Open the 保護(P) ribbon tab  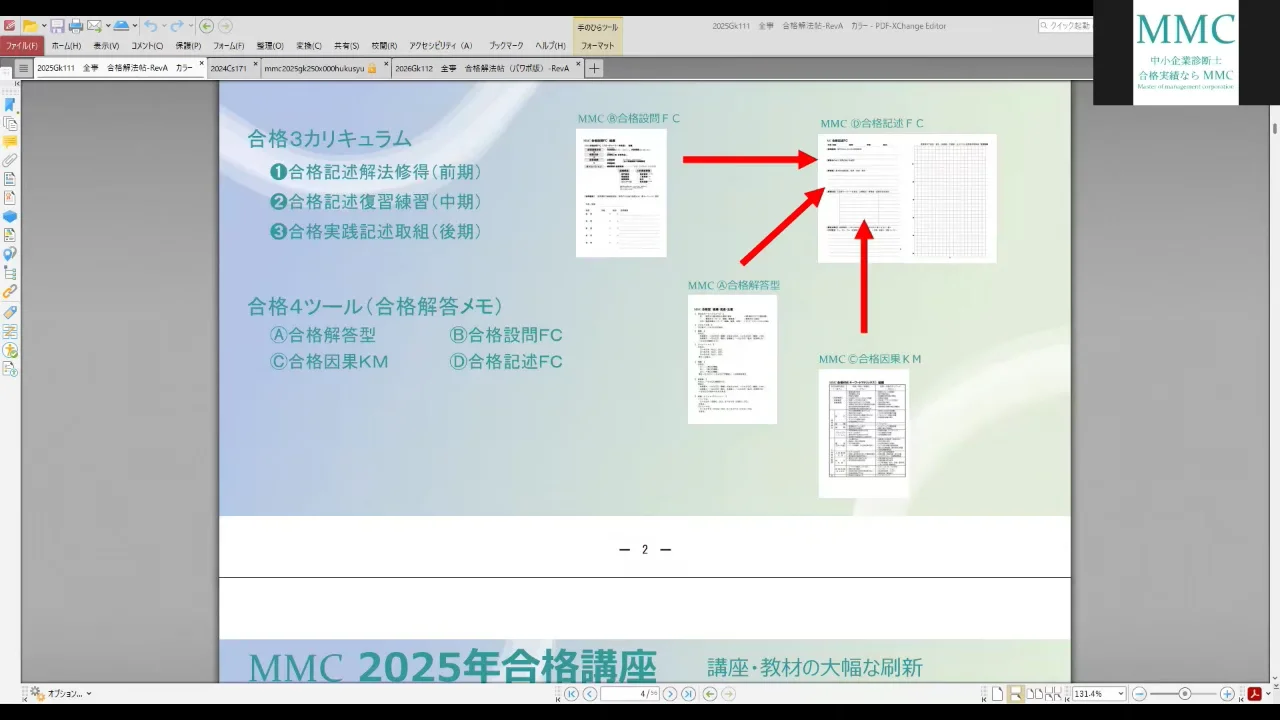tap(188, 45)
